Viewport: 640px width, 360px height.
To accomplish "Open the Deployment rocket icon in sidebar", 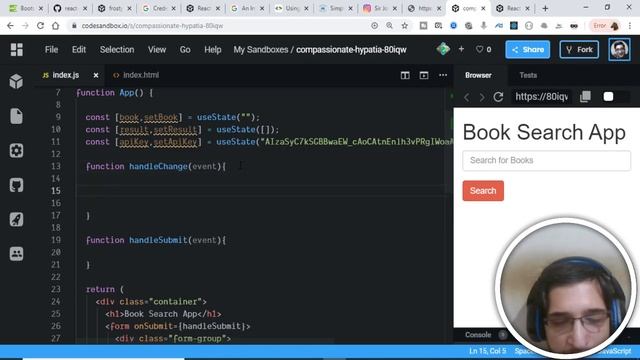I will (16, 220).
